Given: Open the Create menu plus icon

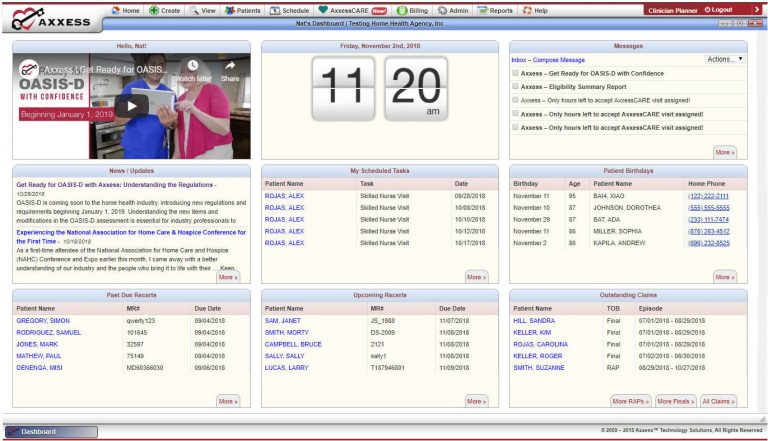Looking at the screenshot, I should click(x=154, y=10).
